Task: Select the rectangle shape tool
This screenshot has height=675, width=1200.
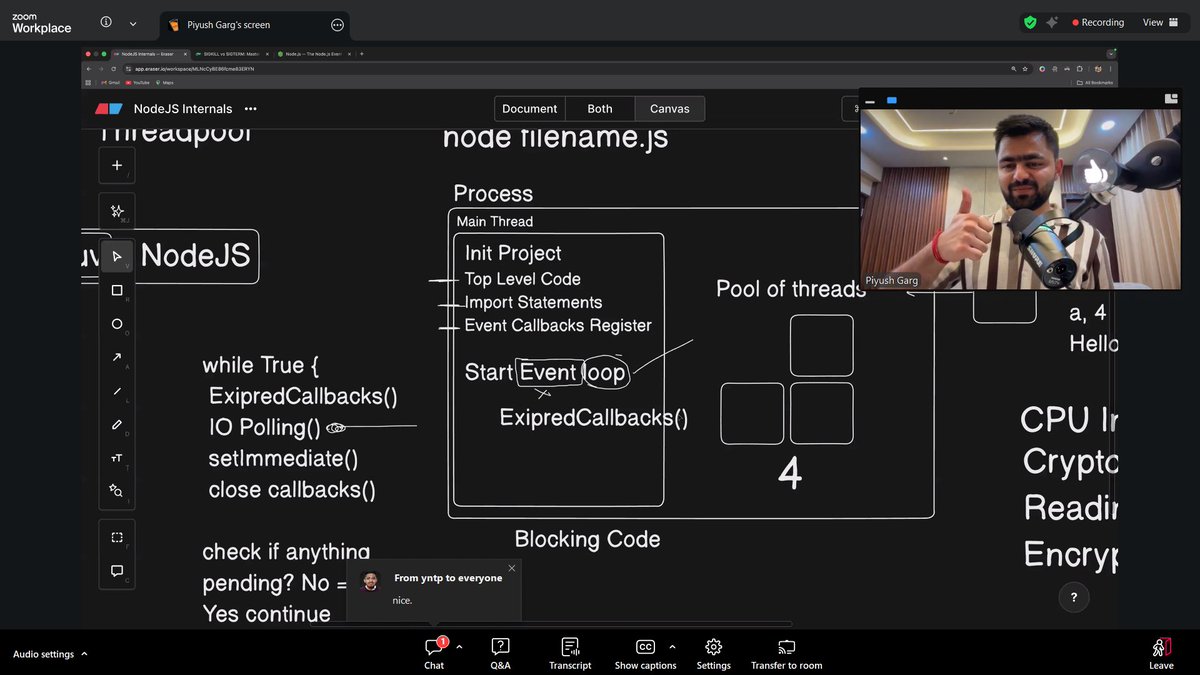Action: [x=117, y=291]
